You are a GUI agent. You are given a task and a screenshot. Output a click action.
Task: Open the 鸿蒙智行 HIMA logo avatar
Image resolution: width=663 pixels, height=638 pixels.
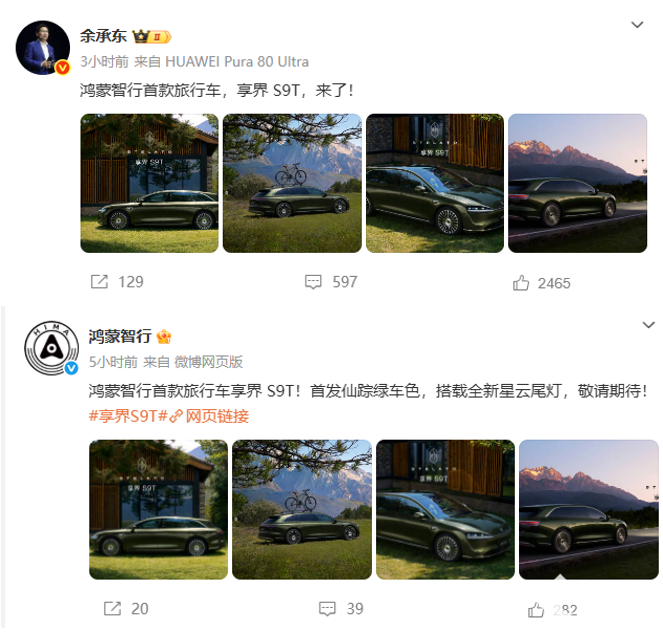pyautogui.click(x=52, y=348)
